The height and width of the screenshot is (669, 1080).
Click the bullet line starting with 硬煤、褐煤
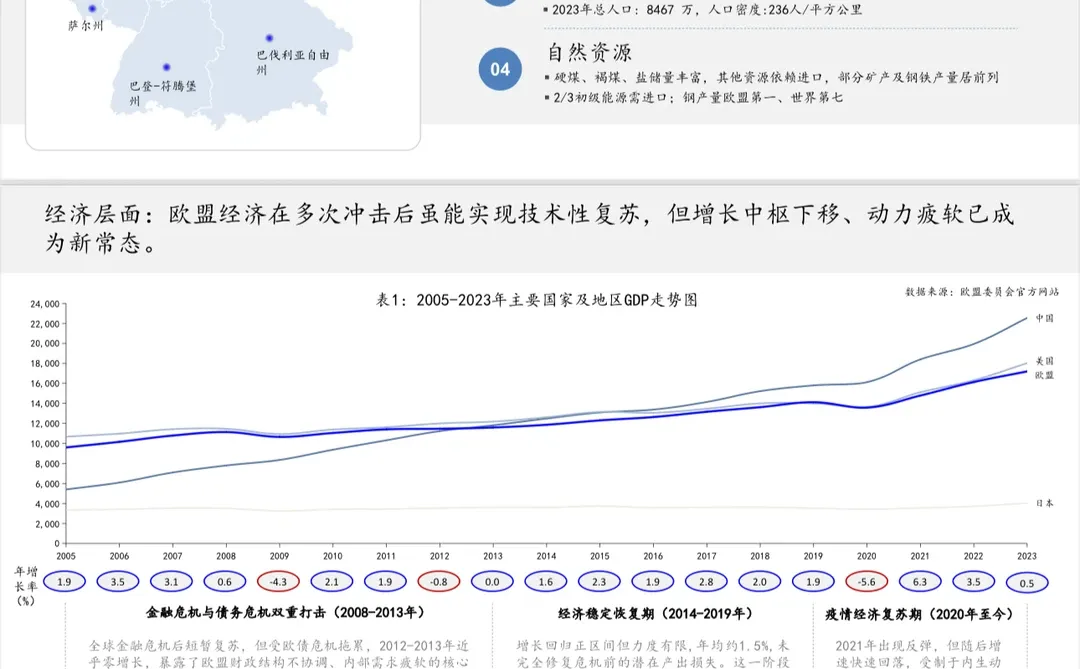[771, 77]
